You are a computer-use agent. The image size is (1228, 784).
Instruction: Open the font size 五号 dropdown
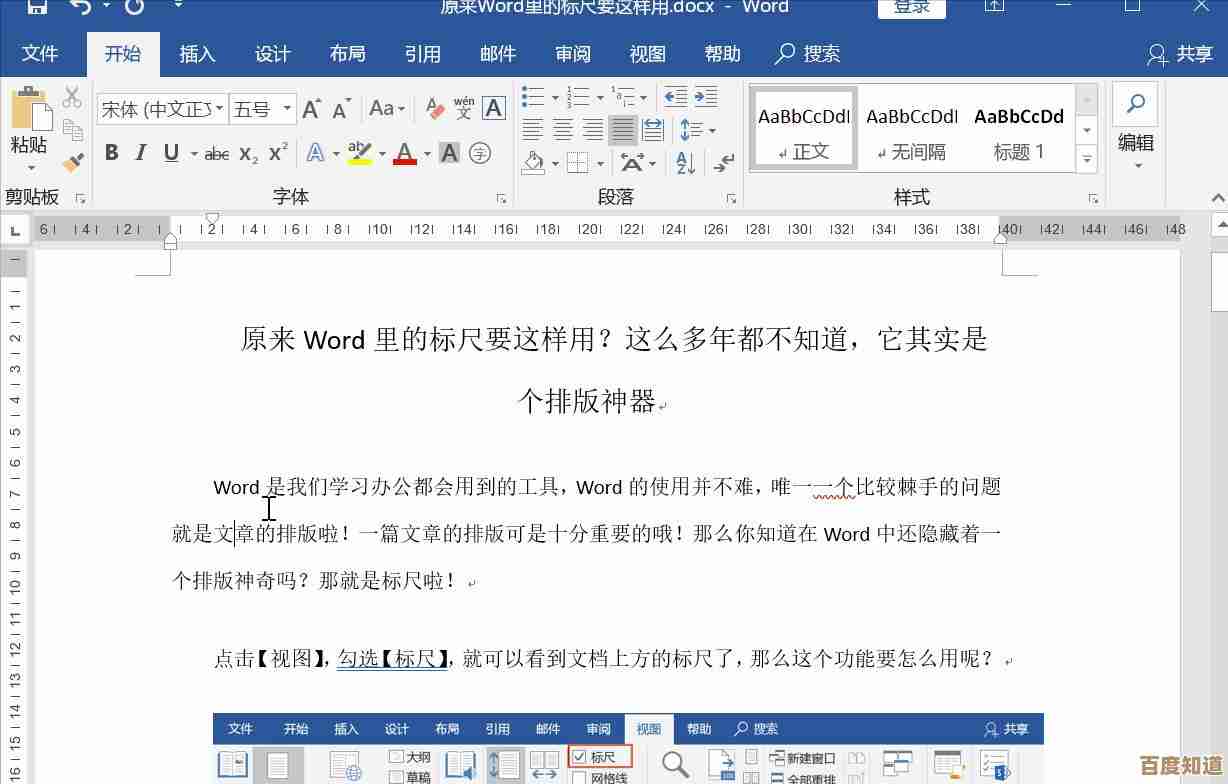pos(287,109)
